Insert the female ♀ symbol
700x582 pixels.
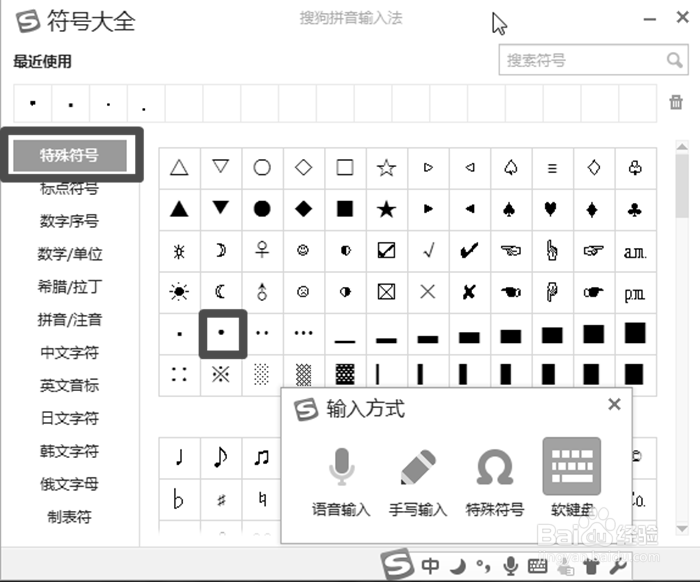coord(262,250)
